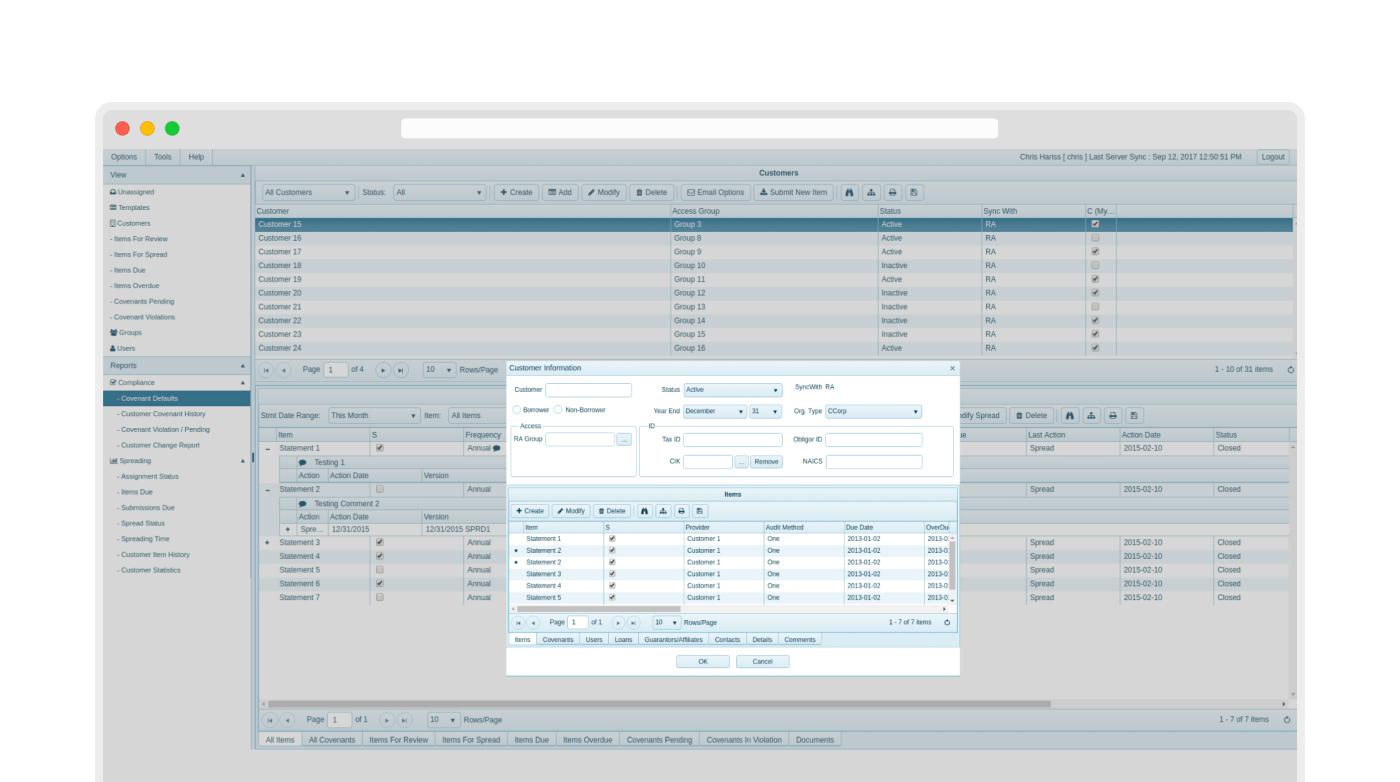Image resolution: width=1400 pixels, height=782 pixels.
Task: Click the Tax ID input field
Action: coord(732,439)
